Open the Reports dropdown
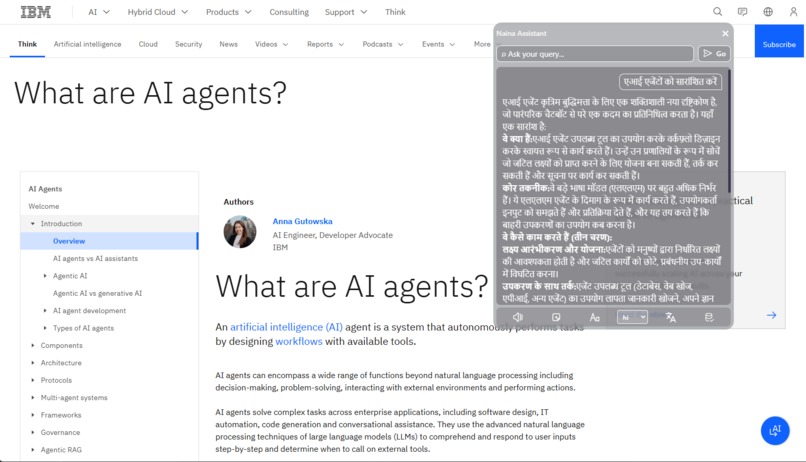 pyautogui.click(x=325, y=44)
